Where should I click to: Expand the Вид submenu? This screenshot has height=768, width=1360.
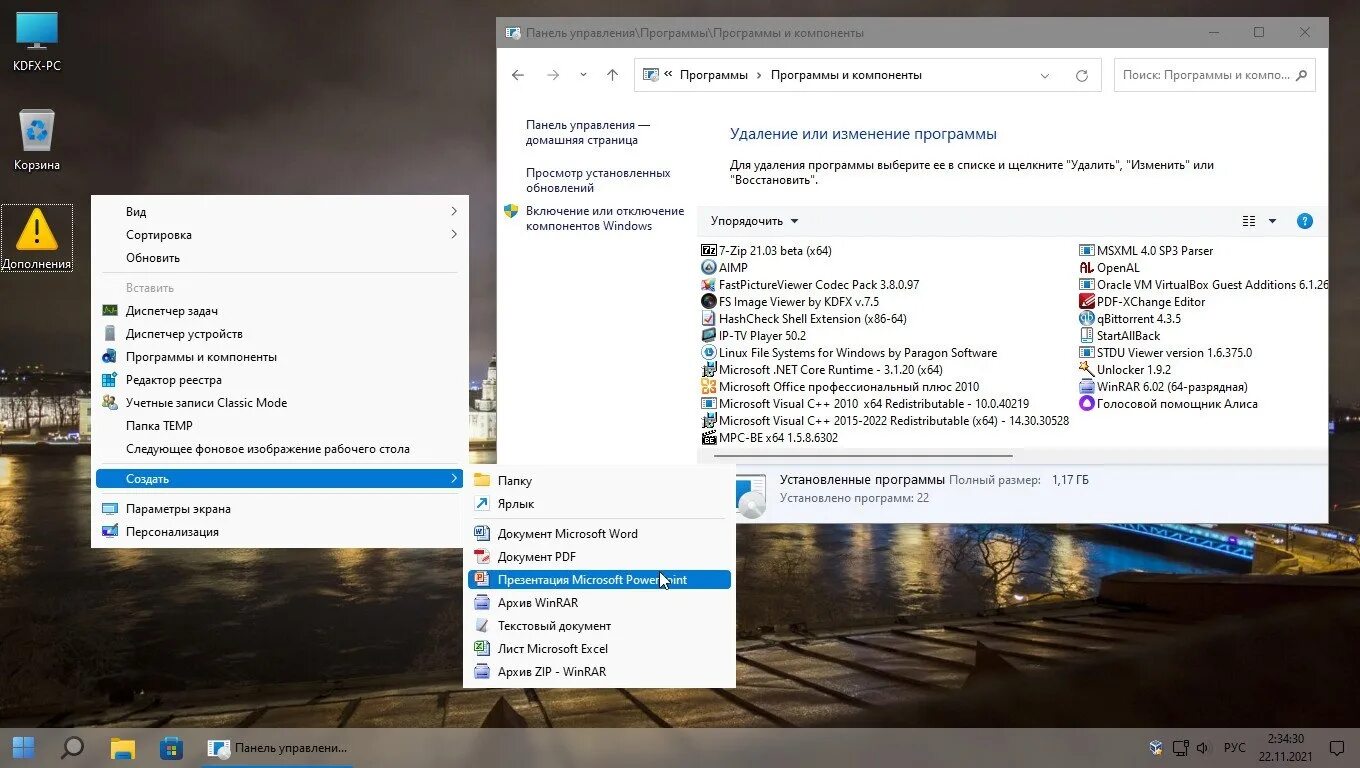279,212
